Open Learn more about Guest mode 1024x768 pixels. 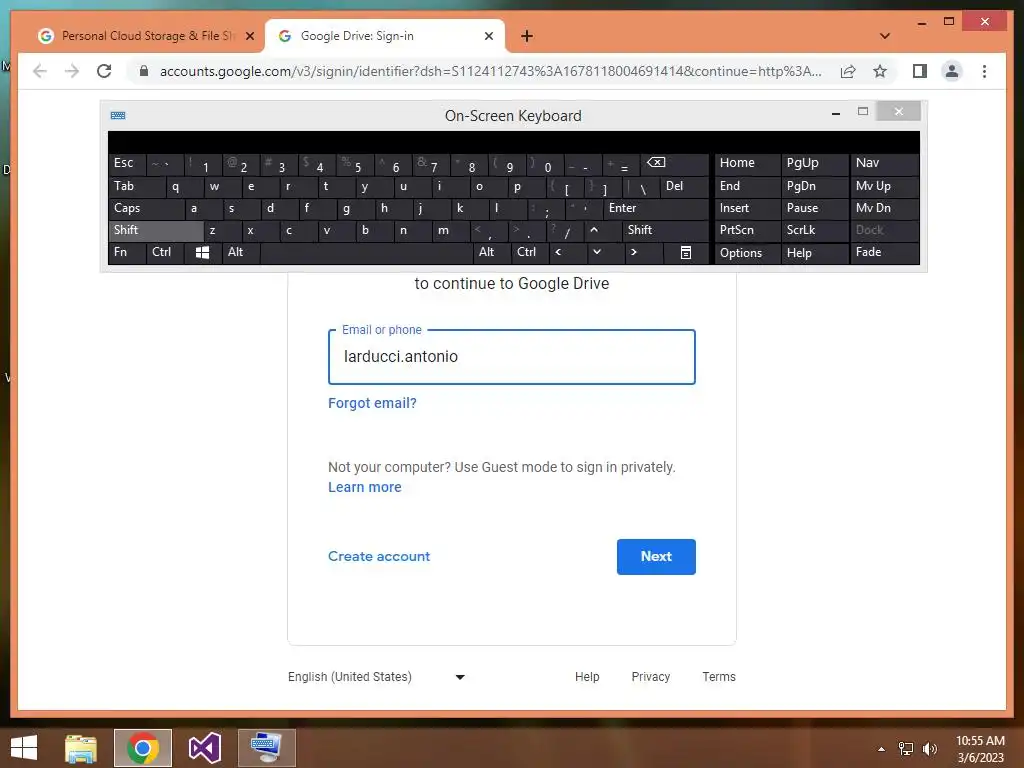364,487
